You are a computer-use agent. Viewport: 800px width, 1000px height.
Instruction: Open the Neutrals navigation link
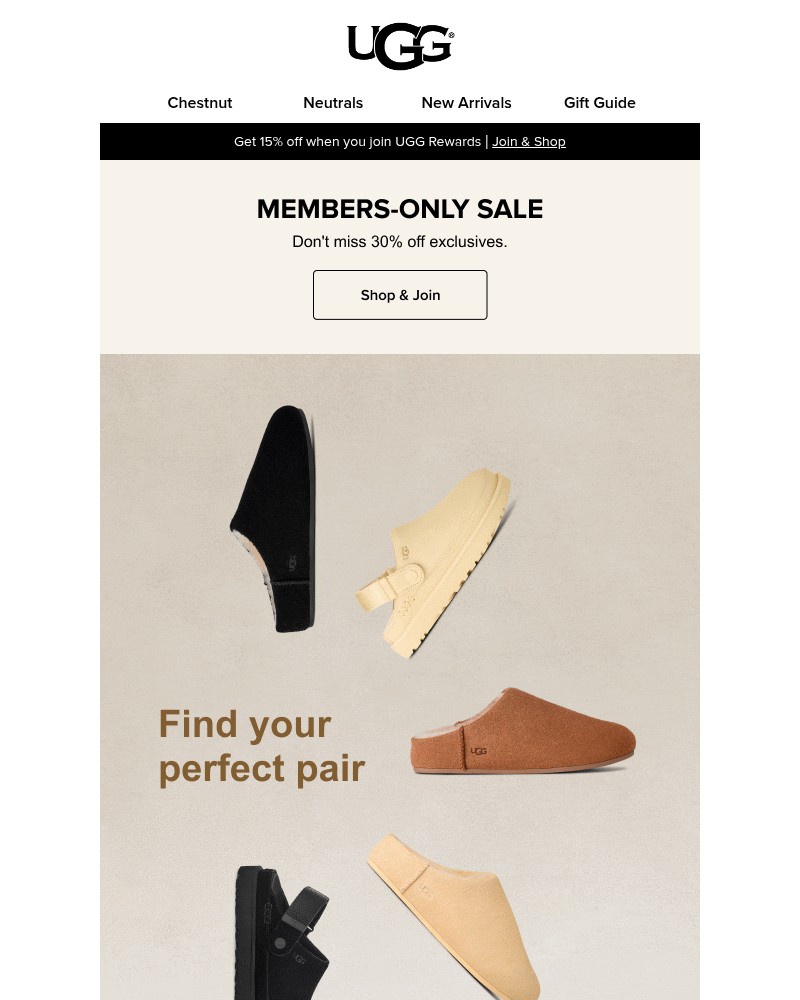pyautogui.click(x=333, y=103)
